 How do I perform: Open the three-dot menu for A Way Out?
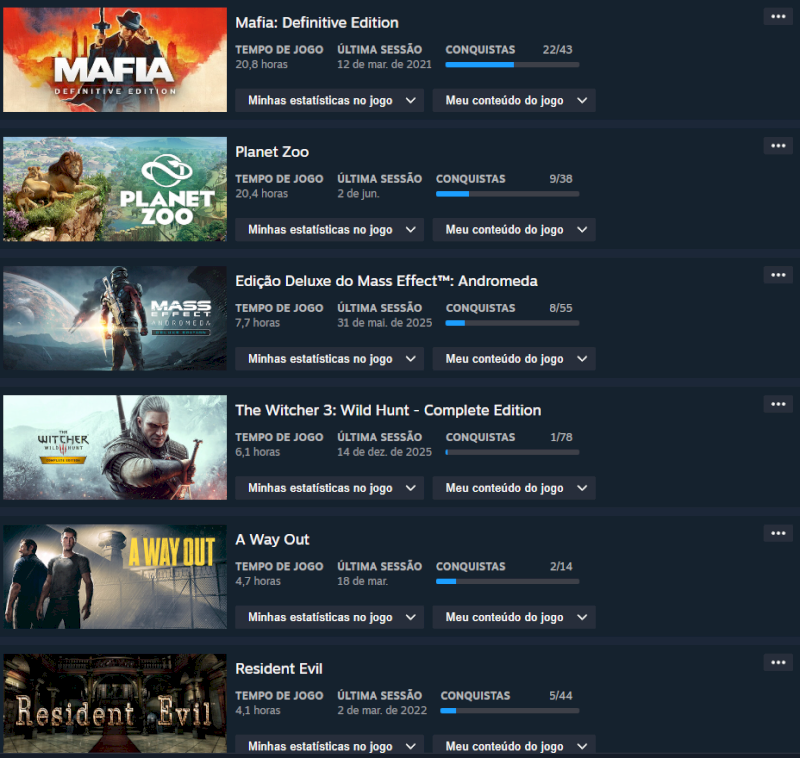(778, 533)
